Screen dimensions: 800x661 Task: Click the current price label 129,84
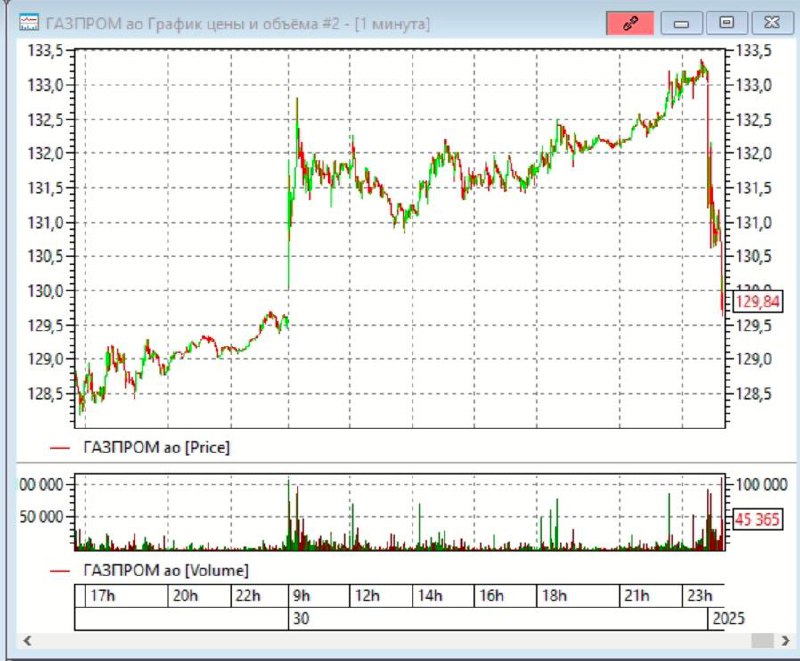(758, 301)
